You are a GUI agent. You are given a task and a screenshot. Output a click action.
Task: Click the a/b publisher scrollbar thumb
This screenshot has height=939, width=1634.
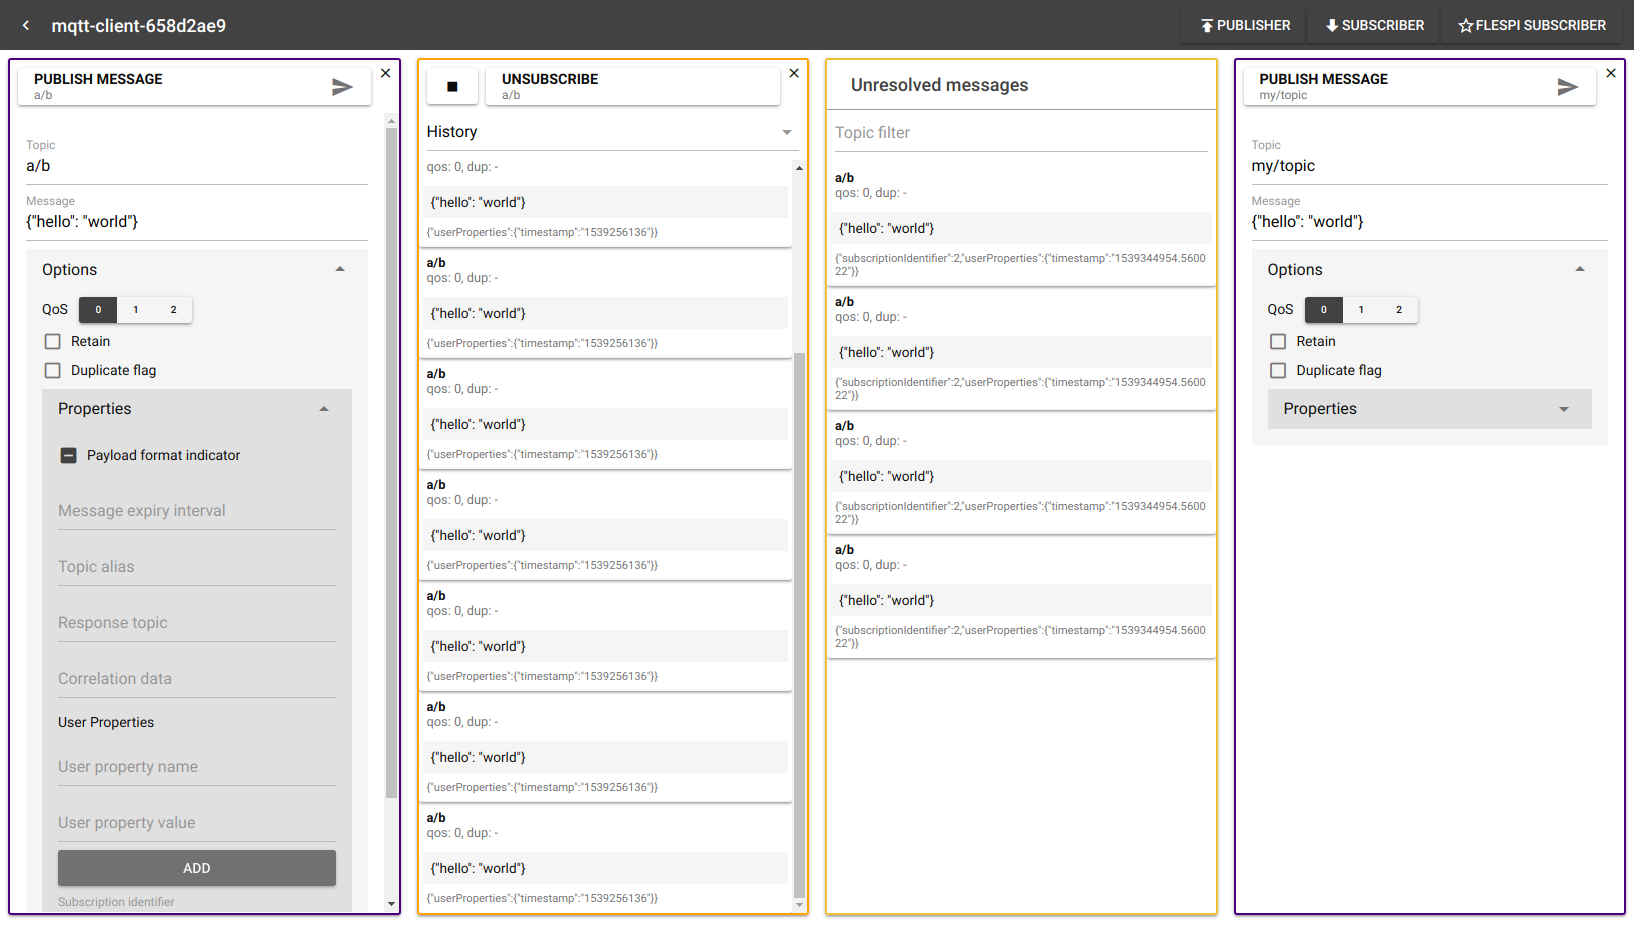(391, 462)
